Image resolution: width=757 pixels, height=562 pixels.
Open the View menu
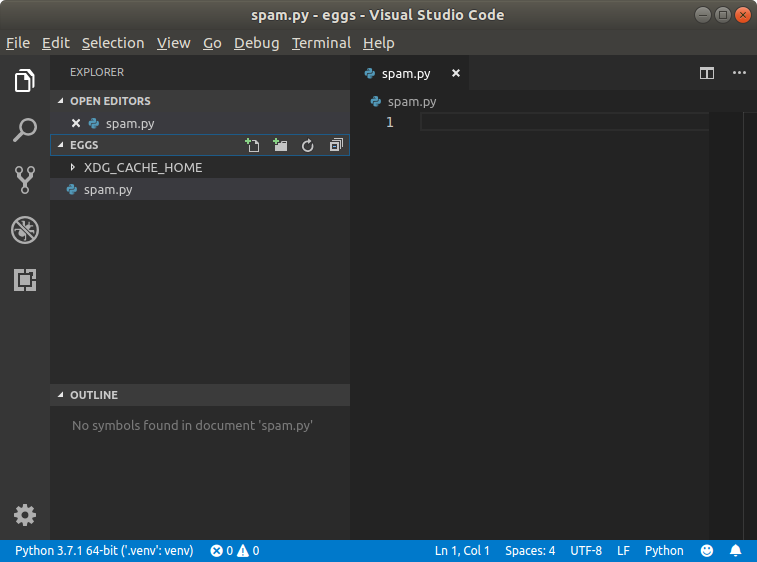tap(173, 43)
